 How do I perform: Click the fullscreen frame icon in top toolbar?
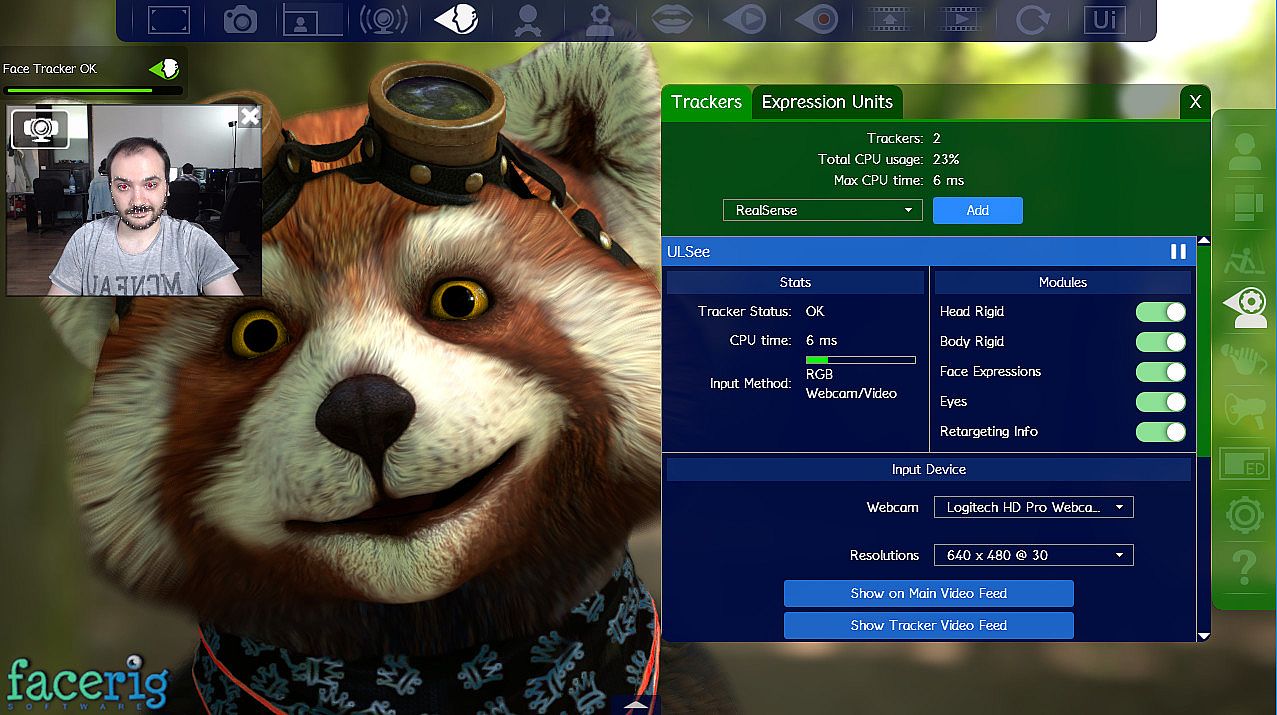point(168,19)
